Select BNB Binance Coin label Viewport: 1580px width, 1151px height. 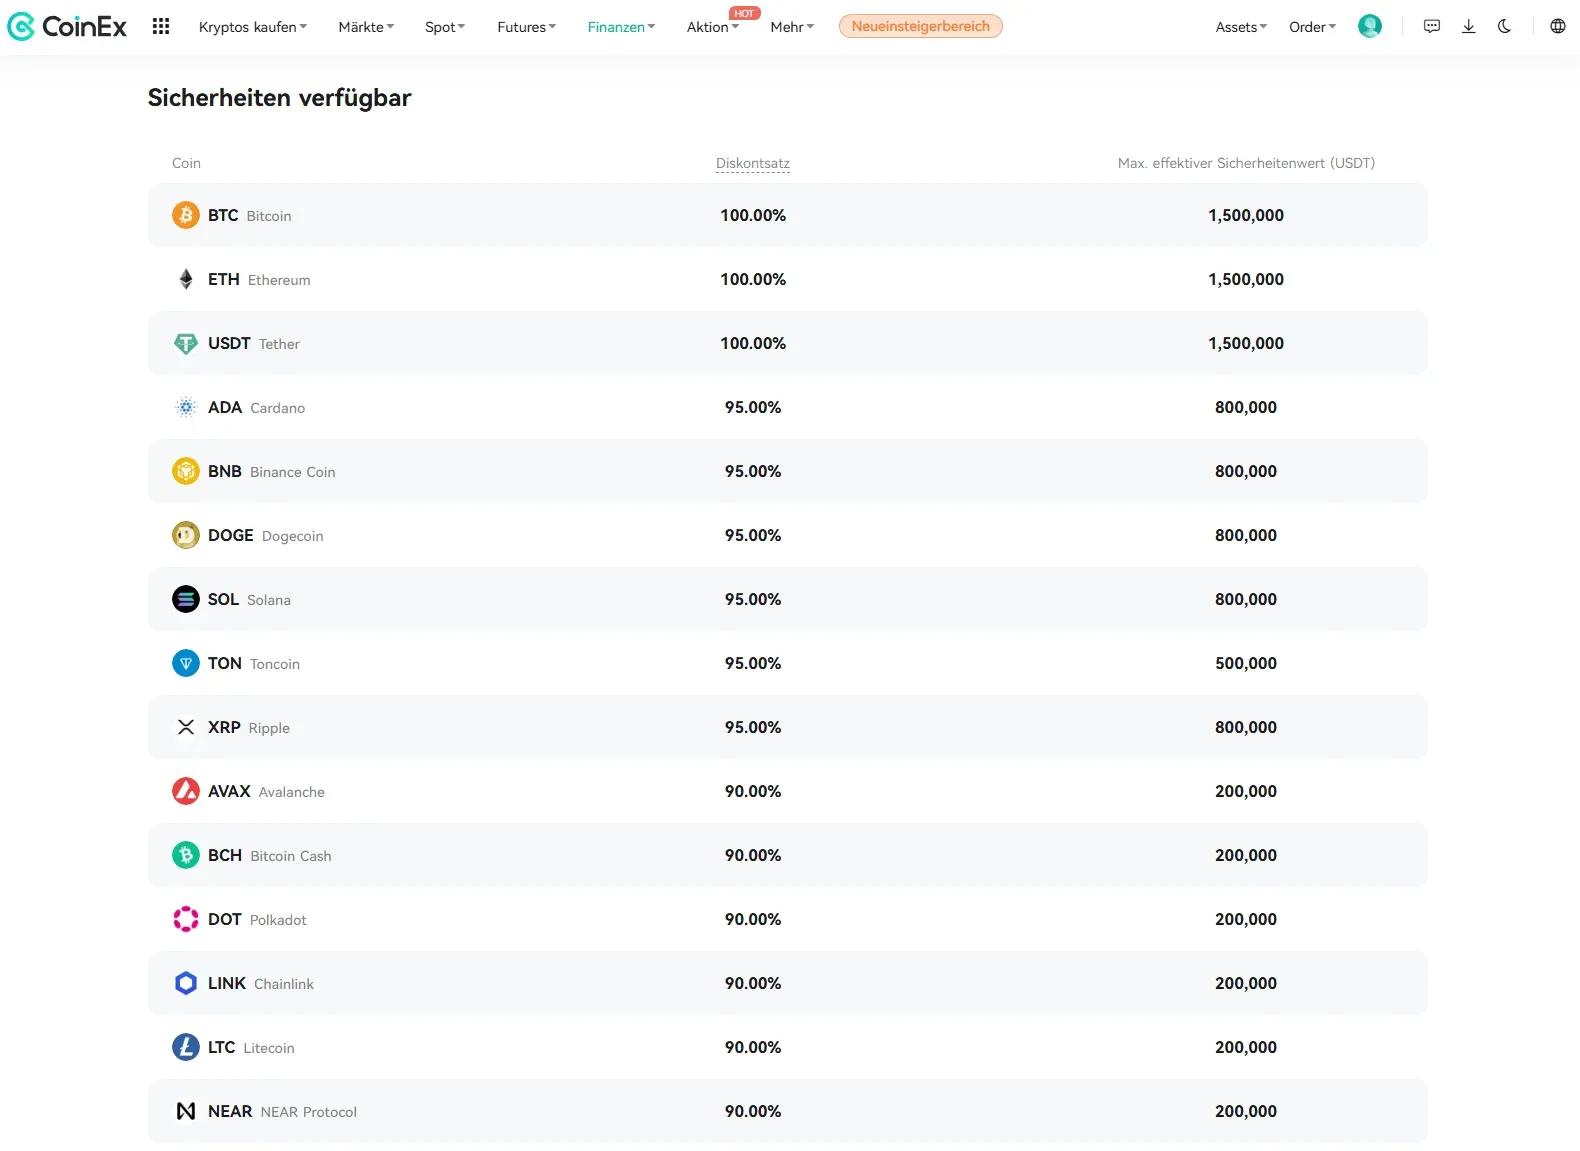pyautogui.click(x=272, y=471)
